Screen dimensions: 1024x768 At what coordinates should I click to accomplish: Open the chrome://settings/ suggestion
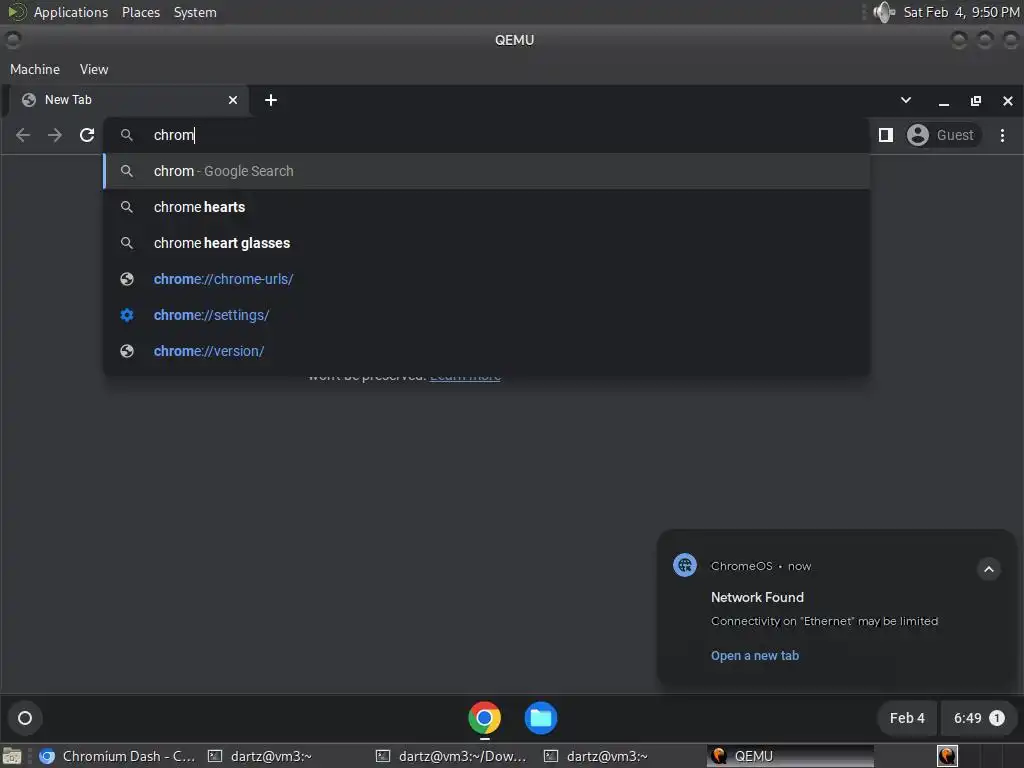tap(487, 315)
